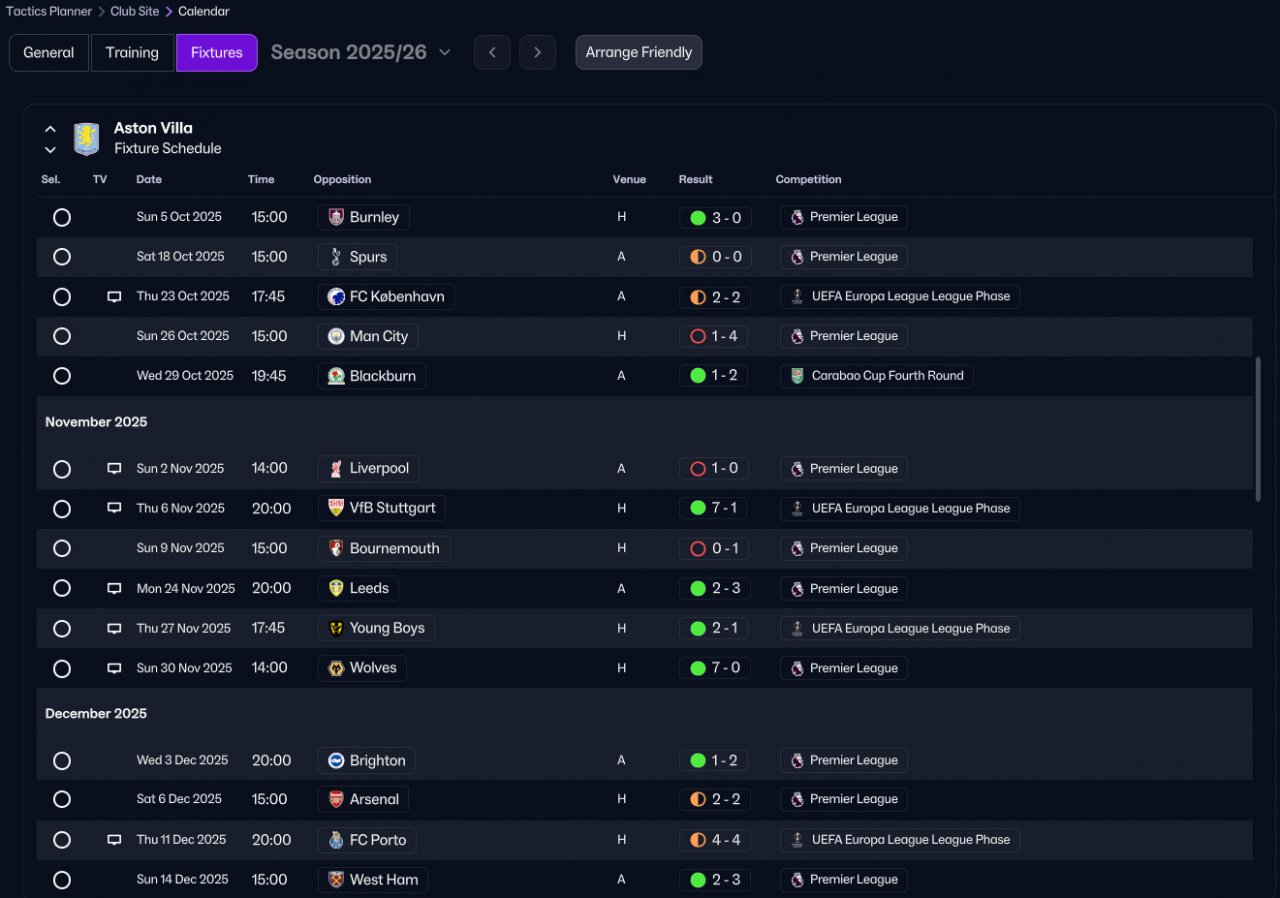
Task: Click the TV icon on the Wolves fixture
Action: [114, 668]
